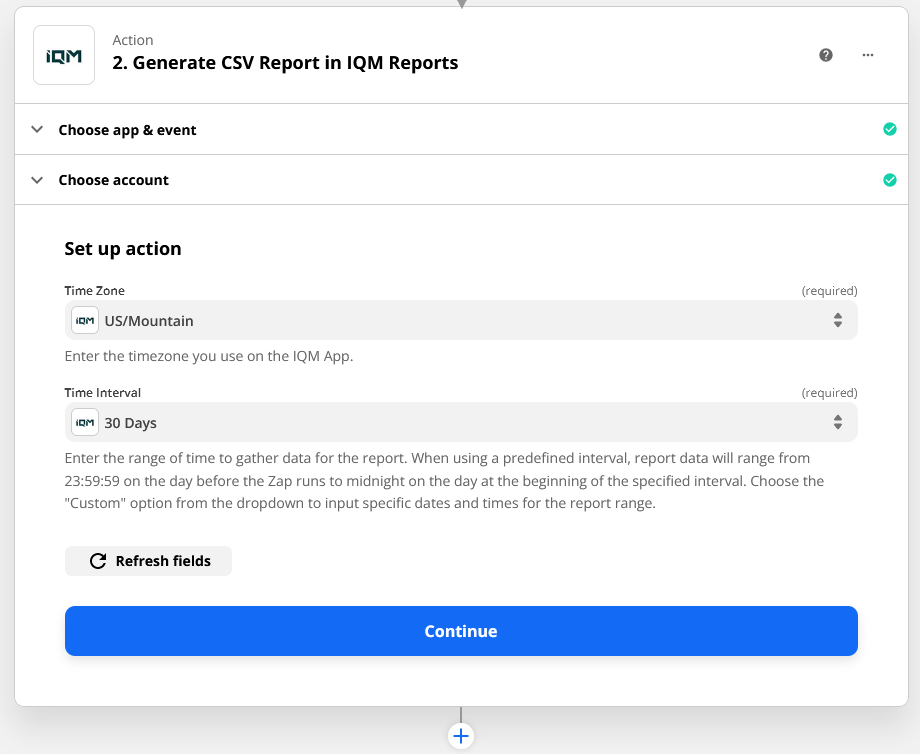Click the IQM icon inside Time Interval field
Image resolution: width=920 pixels, height=754 pixels.
[x=85, y=423]
